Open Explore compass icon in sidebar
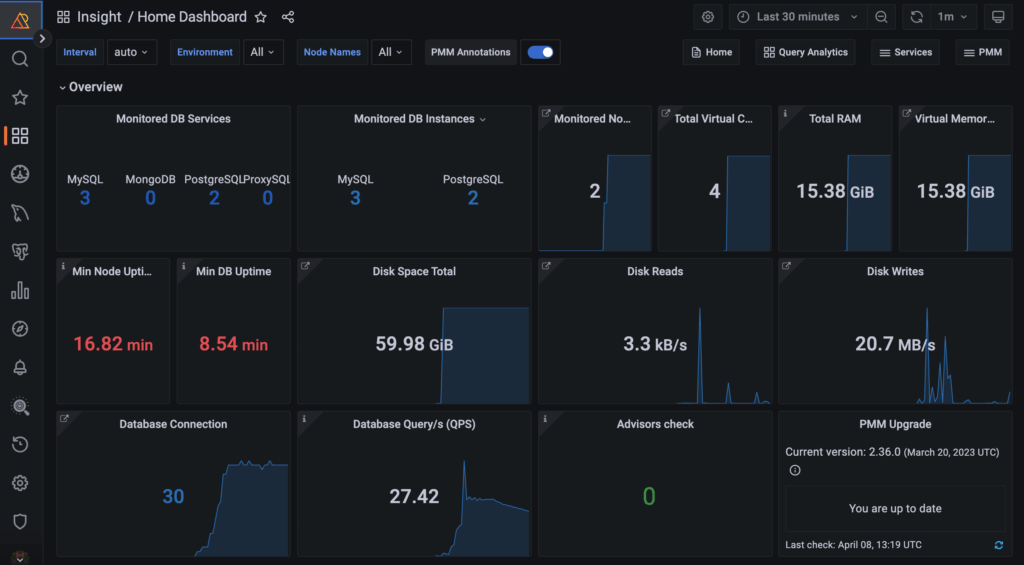 coord(20,329)
